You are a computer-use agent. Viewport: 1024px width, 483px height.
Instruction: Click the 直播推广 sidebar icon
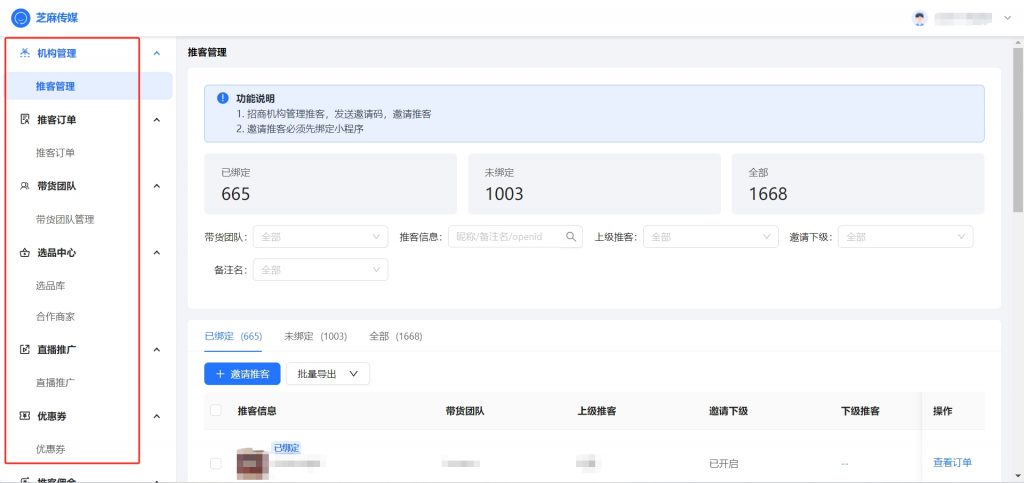pos(25,350)
